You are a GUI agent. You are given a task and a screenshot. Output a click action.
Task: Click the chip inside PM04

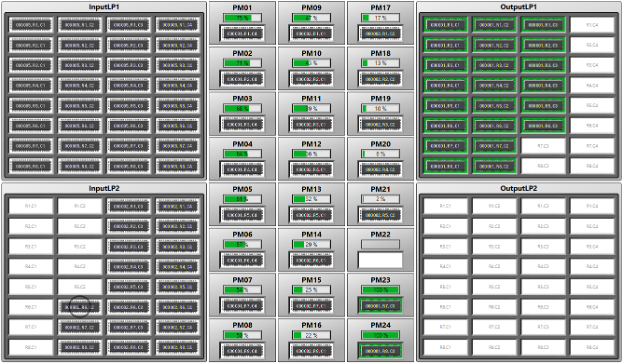click(242, 170)
